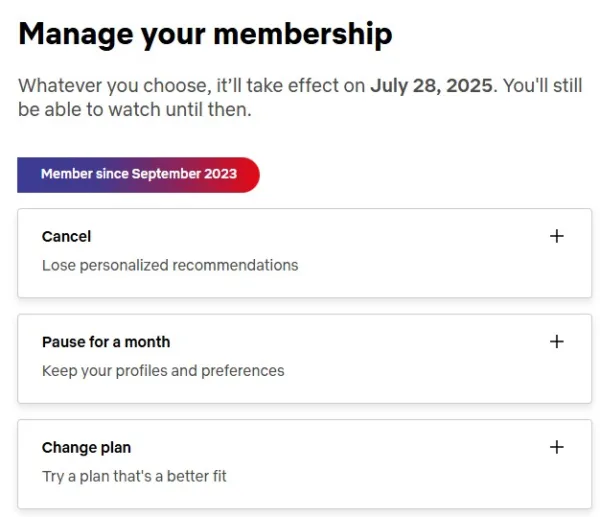Screen dimensions: 600x517
Task: Expand the Change plan title
Action: [x=86, y=448]
